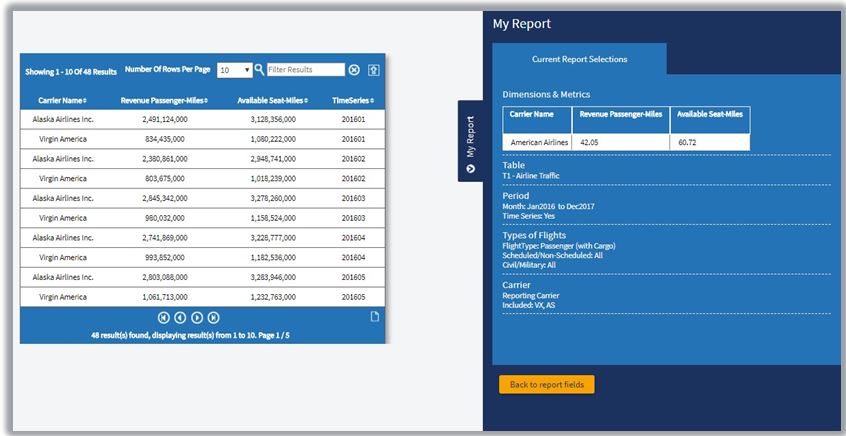The height and width of the screenshot is (436, 846).
Task: Click the American Airlines cell in preview table
Action: pyautogui.click(x=538, y=142)
